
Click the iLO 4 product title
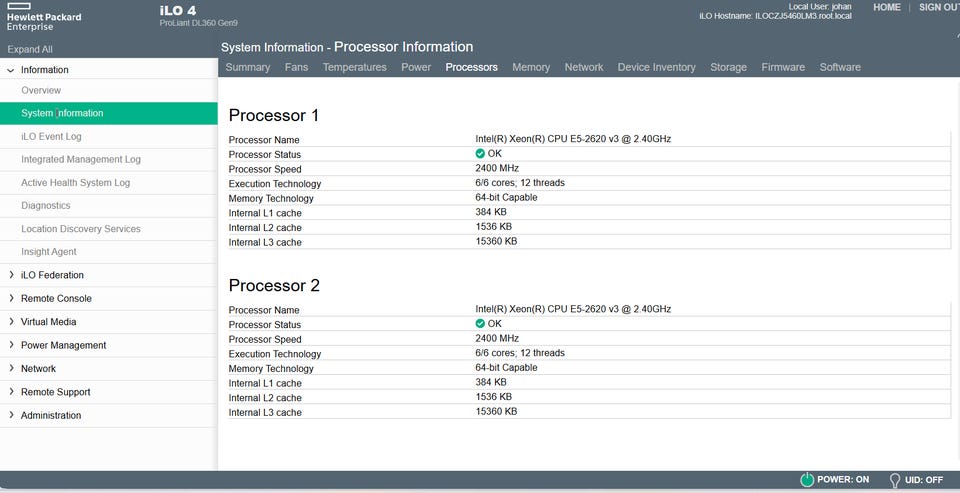click(178, 10)
